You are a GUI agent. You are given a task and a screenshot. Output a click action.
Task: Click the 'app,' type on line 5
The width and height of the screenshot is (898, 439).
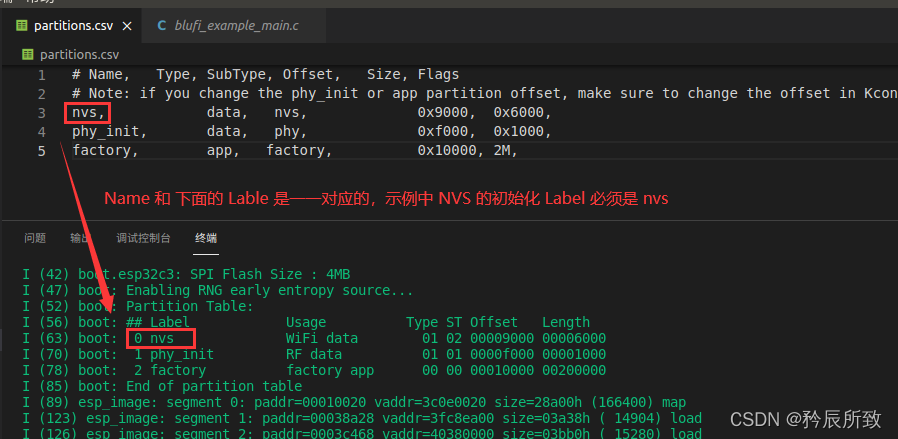tap(223, 151)
